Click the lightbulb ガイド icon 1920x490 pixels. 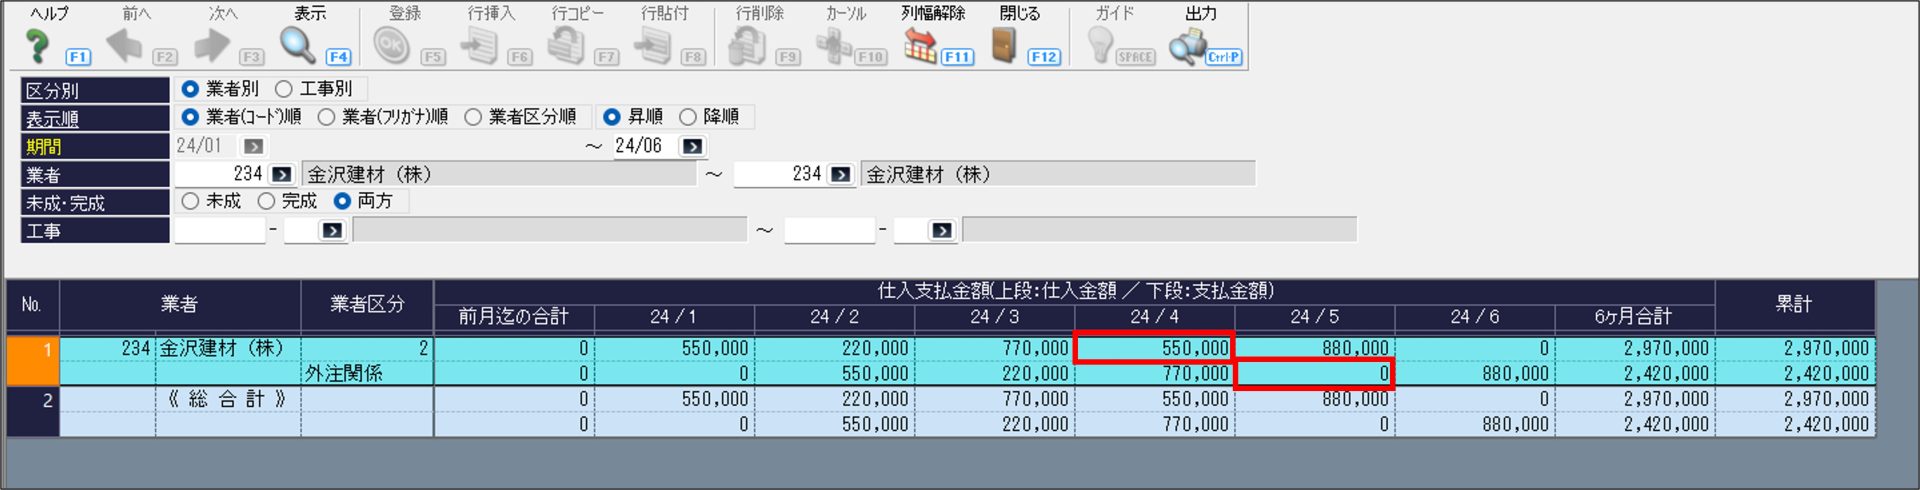pyautogui.click(x=1100, y=46)
